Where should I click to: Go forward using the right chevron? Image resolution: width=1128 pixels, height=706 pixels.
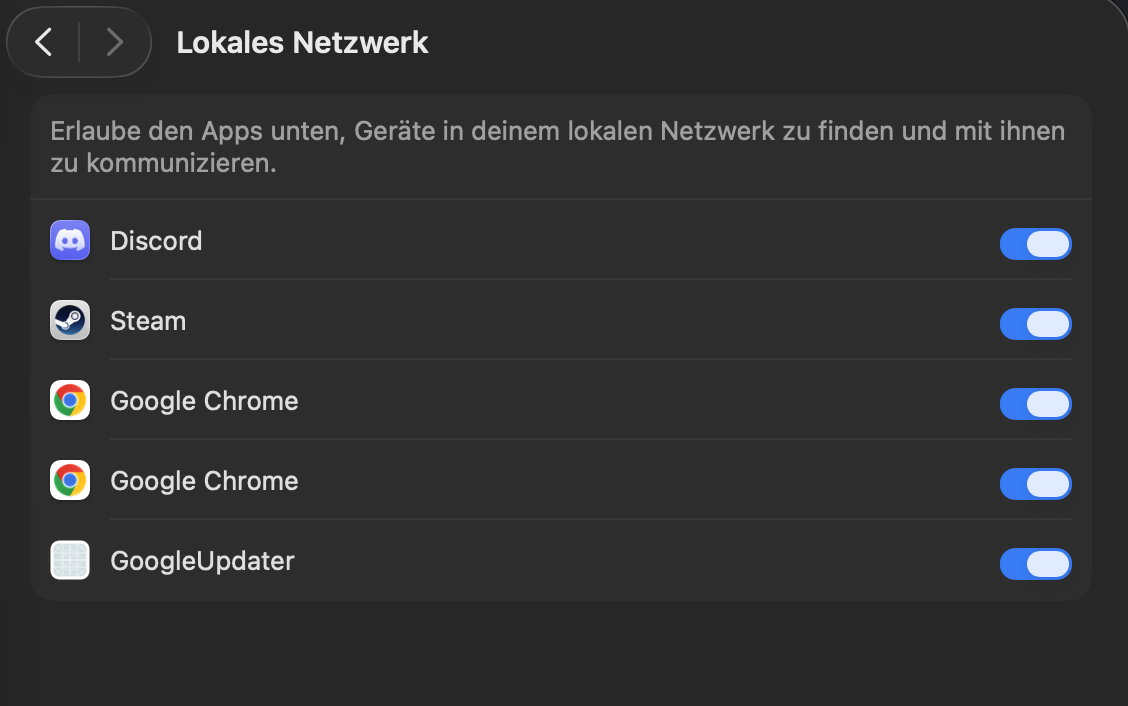click(x=114, y=42)
